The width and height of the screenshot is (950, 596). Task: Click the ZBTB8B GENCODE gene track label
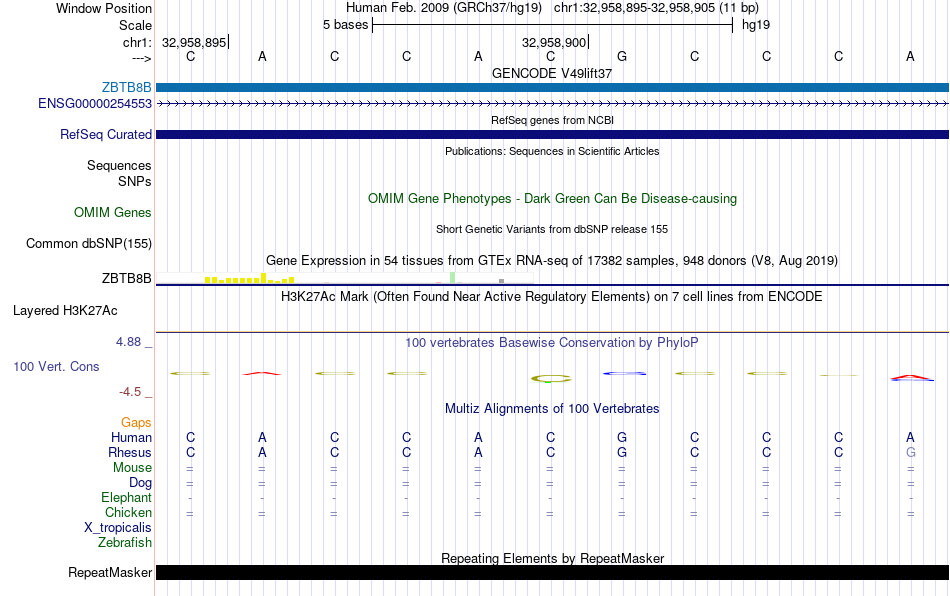[x=126, y=88]
